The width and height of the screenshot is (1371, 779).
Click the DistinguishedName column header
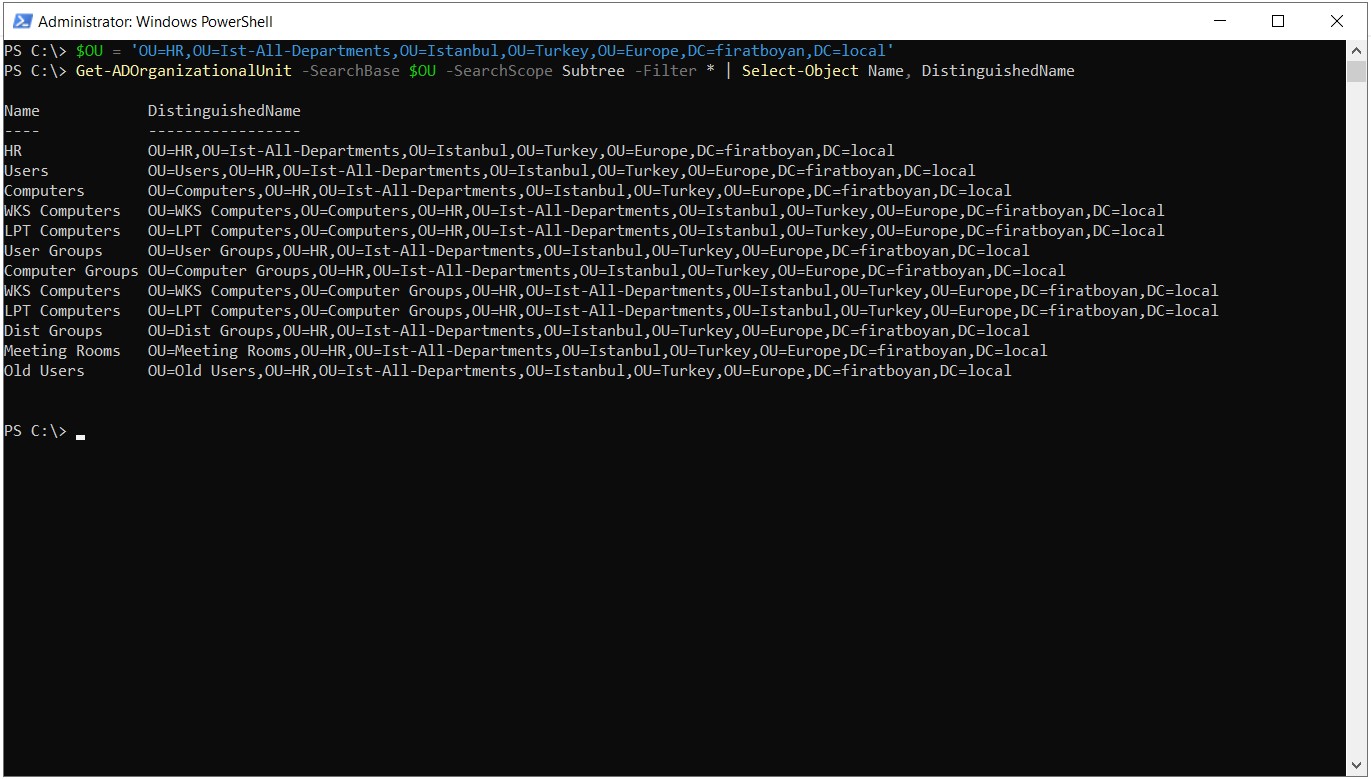pyautogui.click(x=224, y=111)
